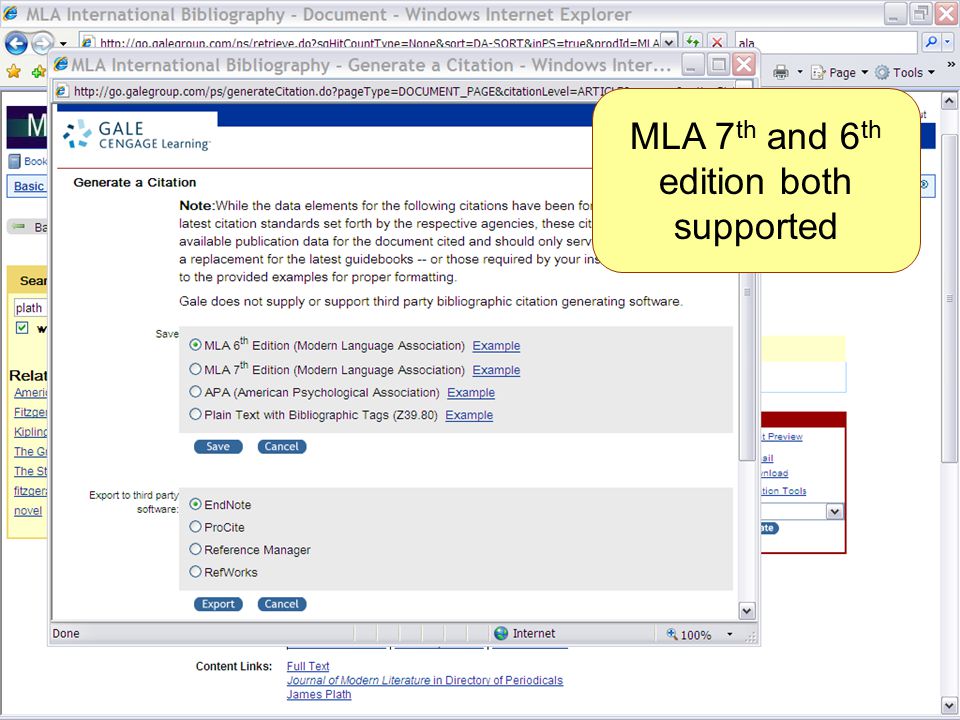The width and height of the screenshot is (960, 720).
Task: Choose Plain Text with Bibliographic Tags option
Action: [x=195, y=414]
